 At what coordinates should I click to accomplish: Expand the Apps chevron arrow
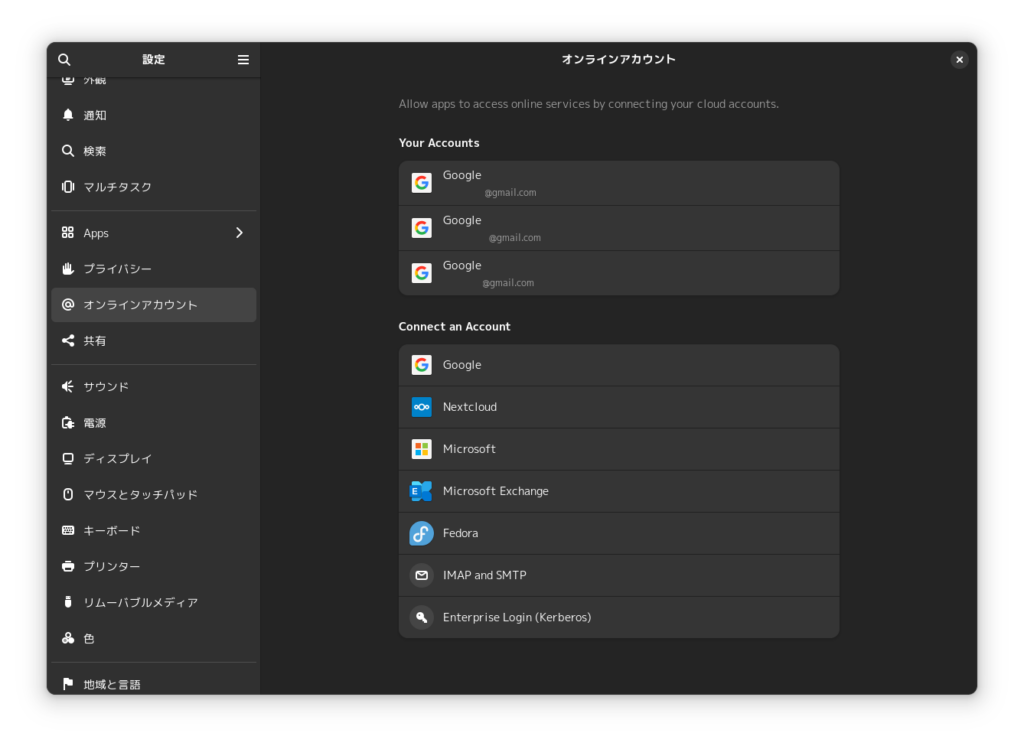click(x=239, y=233)
